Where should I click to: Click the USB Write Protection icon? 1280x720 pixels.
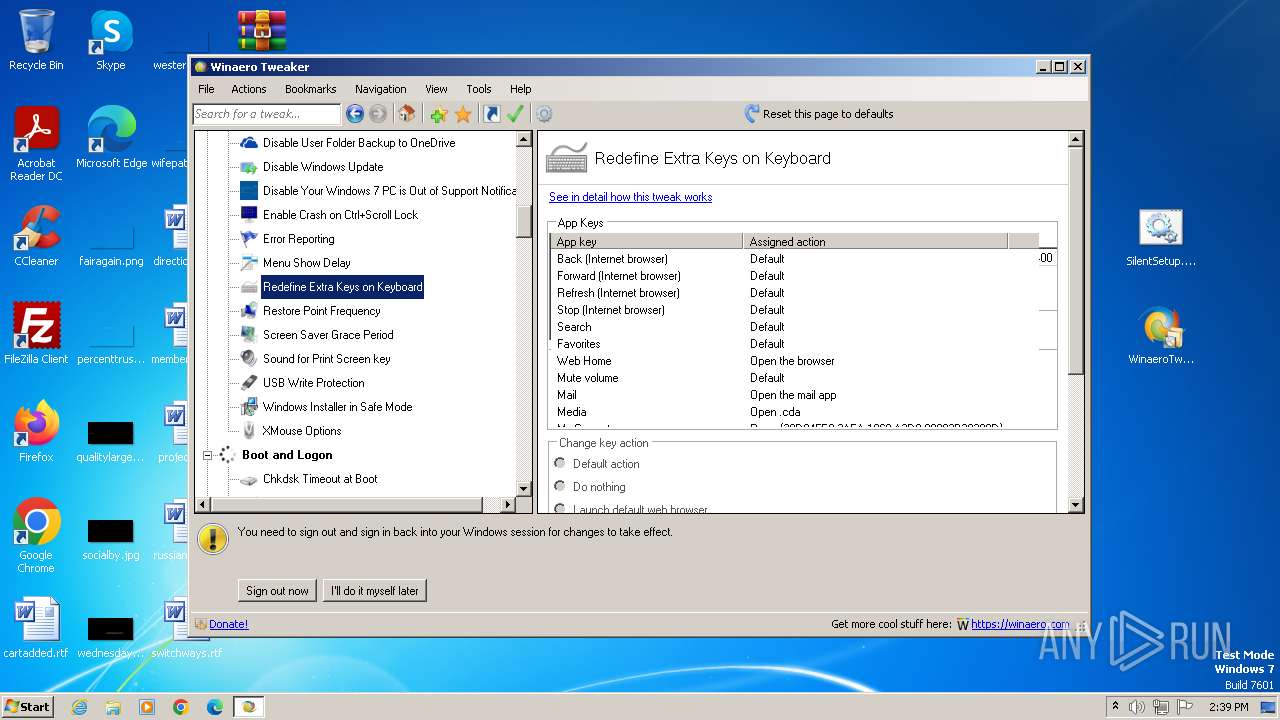[x=249, y=383]
